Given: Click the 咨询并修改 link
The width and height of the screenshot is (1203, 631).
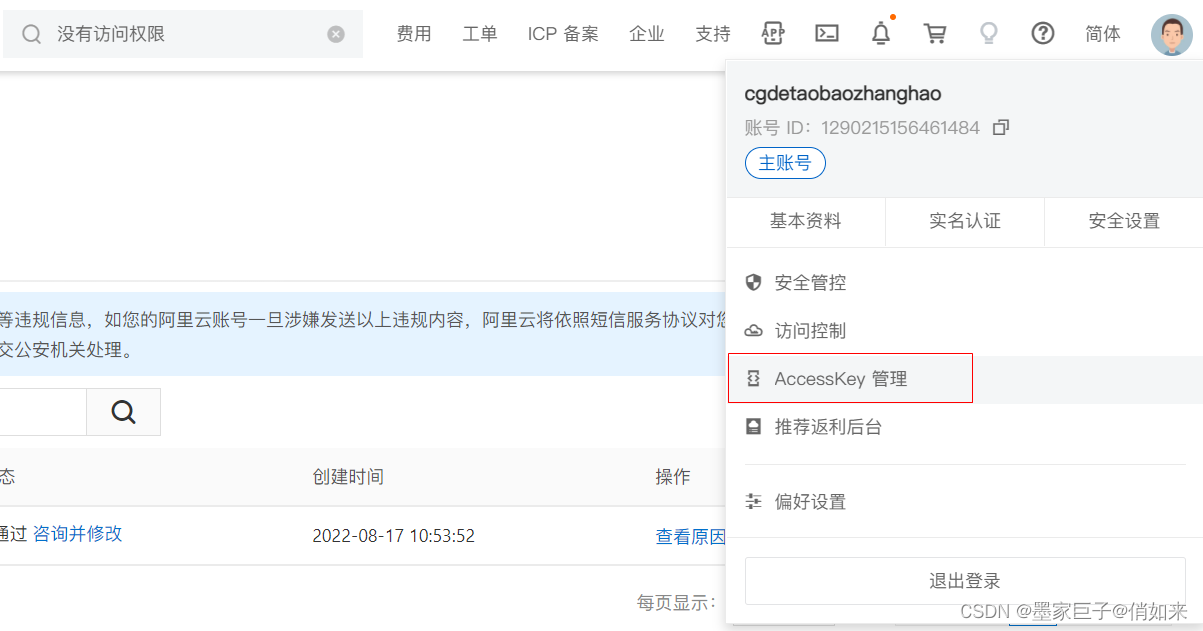Looking at the screenshot, I should [78, 534].
